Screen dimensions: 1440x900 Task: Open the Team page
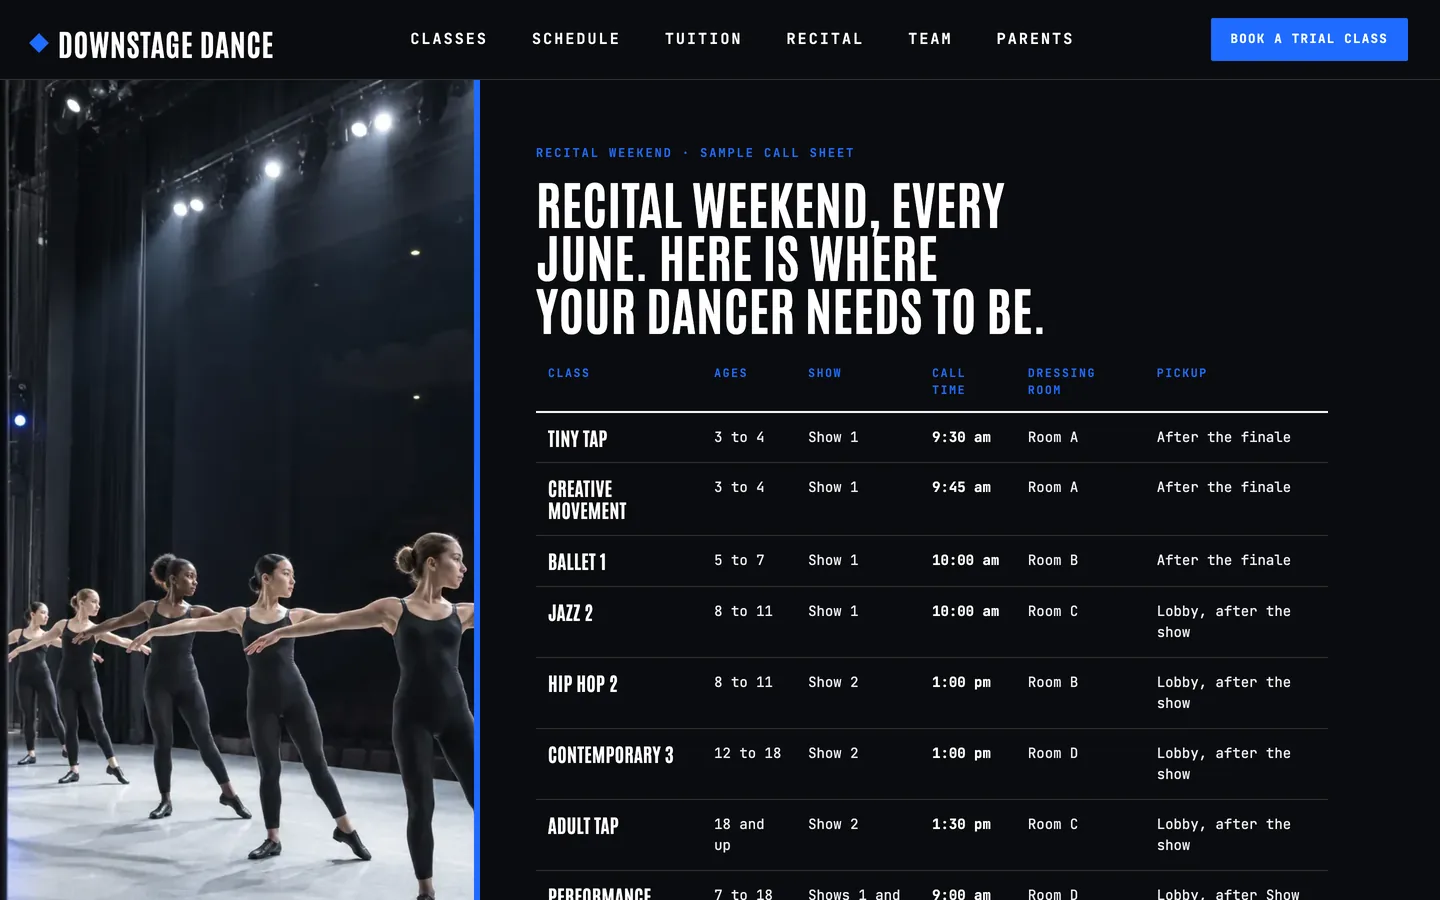pos(930,39)
